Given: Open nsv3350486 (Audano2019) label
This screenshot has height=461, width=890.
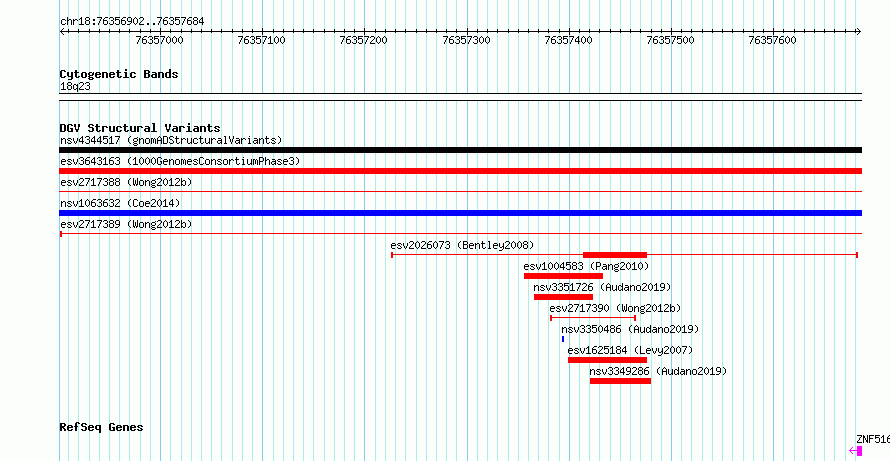Looking at the screenshot, I should coord(630,329).
